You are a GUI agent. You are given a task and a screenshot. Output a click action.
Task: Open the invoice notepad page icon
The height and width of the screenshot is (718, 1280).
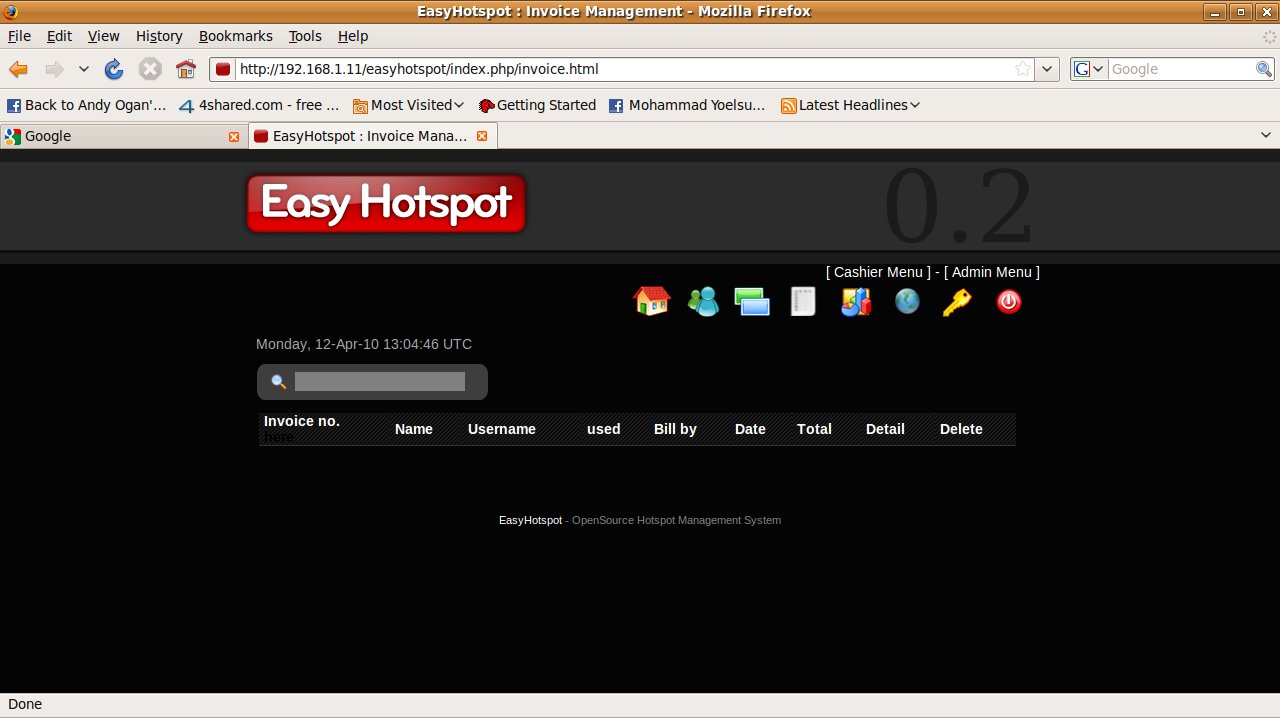[x=803, y=301]
